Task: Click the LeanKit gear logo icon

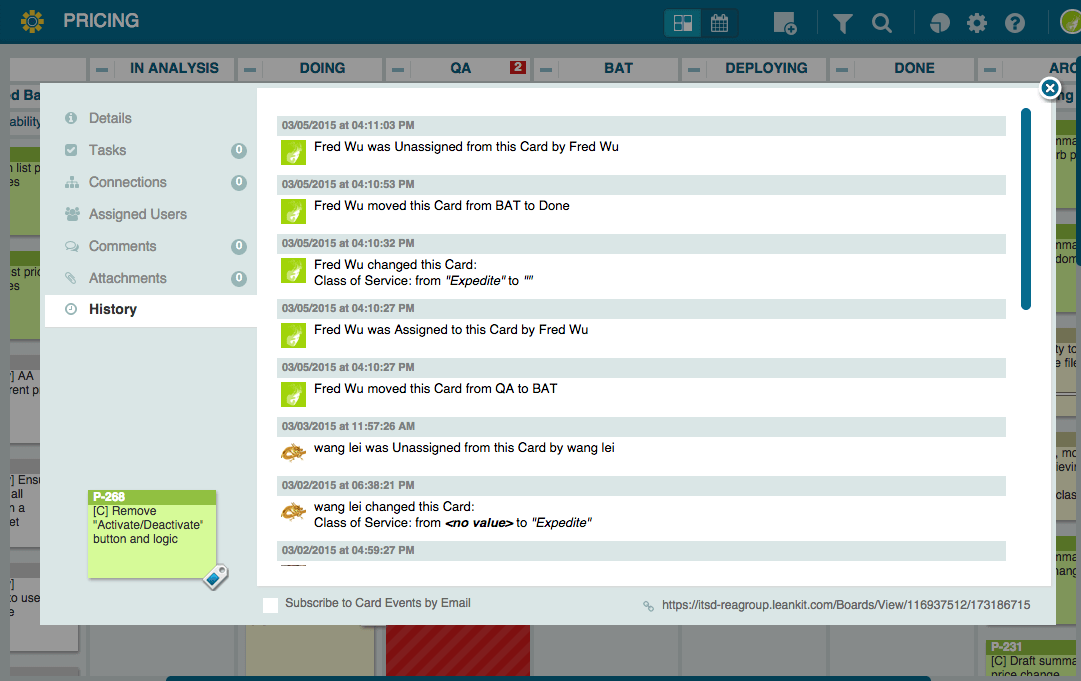Action: coord(32,21)
